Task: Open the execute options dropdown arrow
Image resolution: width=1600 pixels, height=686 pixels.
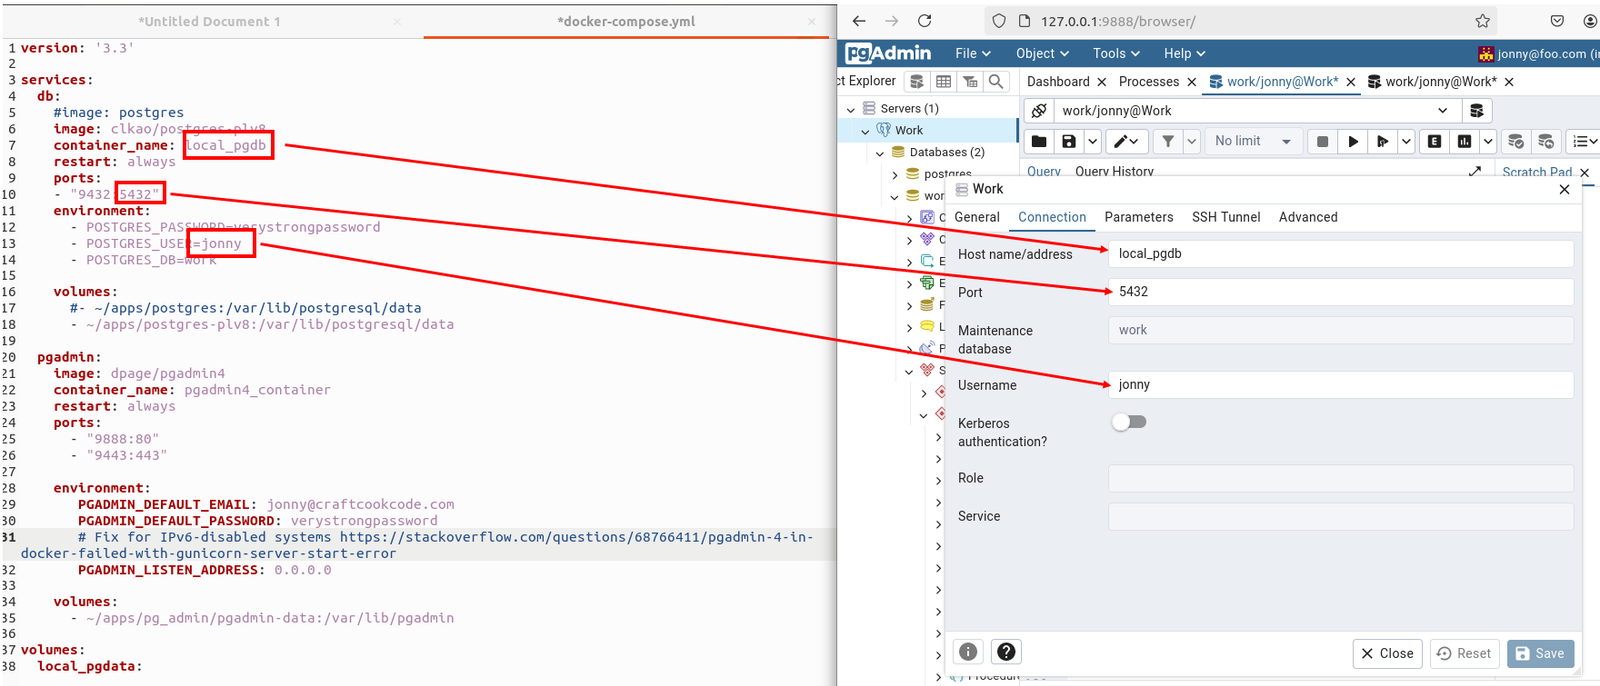Action: coord(1405,141)
